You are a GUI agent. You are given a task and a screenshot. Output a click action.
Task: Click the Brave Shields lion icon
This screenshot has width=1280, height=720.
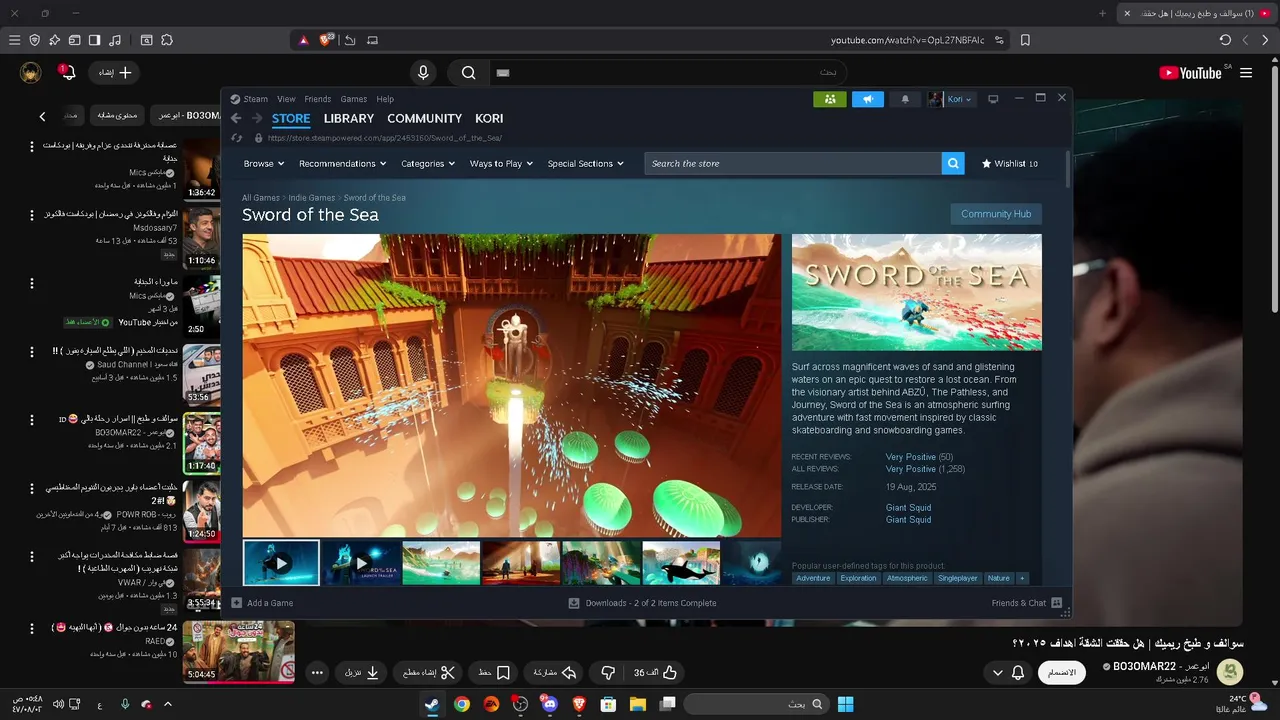coord(325,40)
